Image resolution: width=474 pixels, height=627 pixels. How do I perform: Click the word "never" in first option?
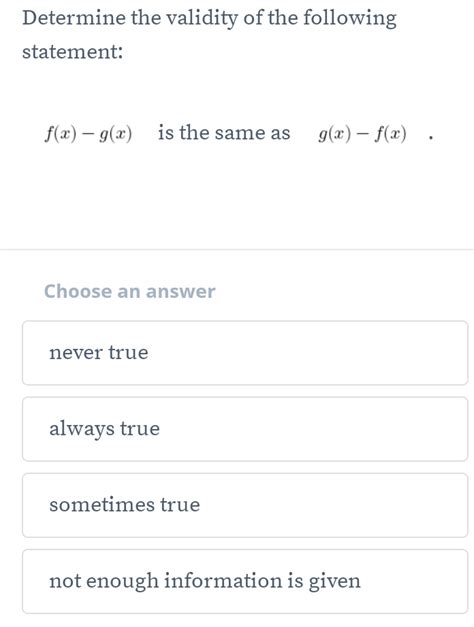[76, 353]
